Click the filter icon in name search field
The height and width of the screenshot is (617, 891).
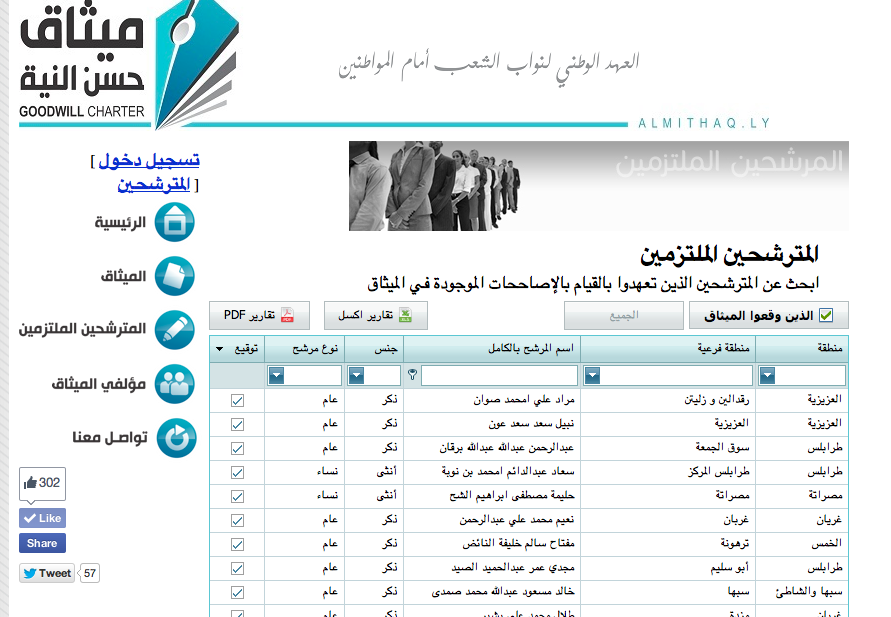click(413, 375)
